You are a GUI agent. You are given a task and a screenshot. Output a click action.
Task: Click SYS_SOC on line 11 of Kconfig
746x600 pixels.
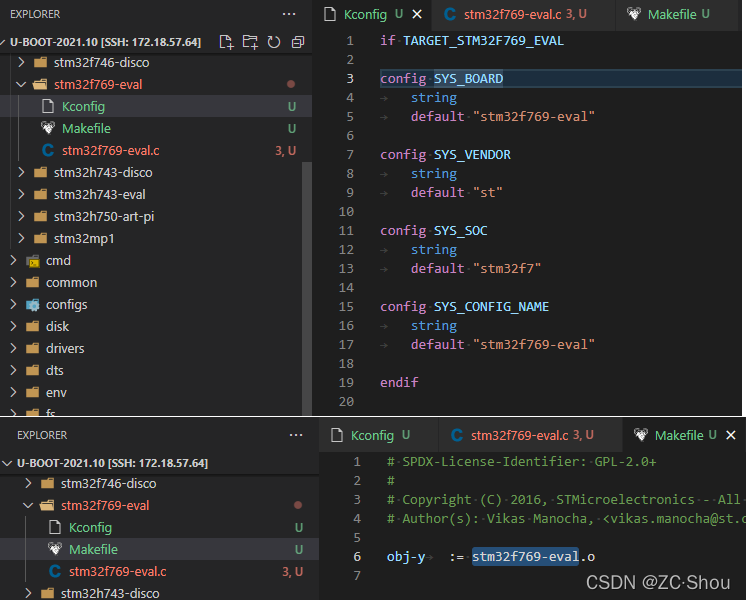point(461,231)
